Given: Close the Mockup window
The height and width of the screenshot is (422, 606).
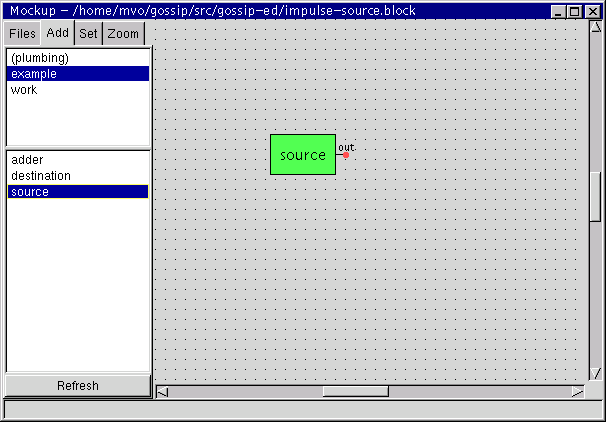Looking at the screenshot, I should tap(592, 11).
